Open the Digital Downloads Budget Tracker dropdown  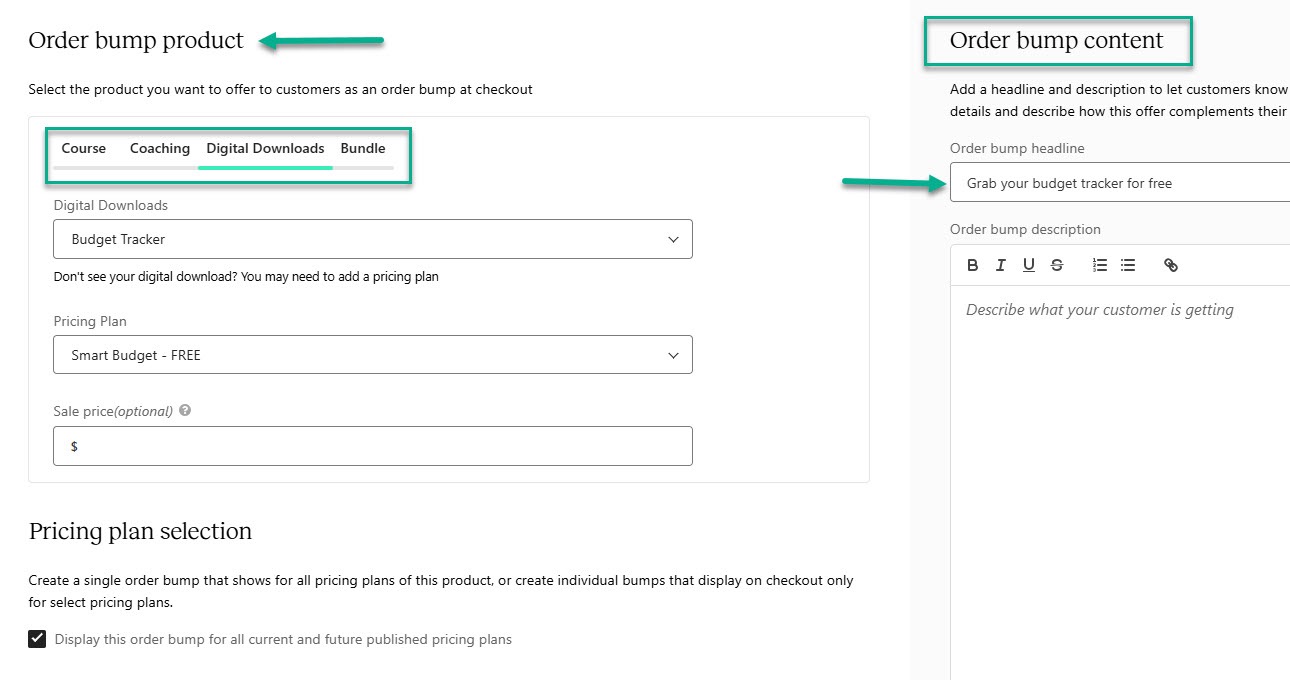tap(373, 240)
